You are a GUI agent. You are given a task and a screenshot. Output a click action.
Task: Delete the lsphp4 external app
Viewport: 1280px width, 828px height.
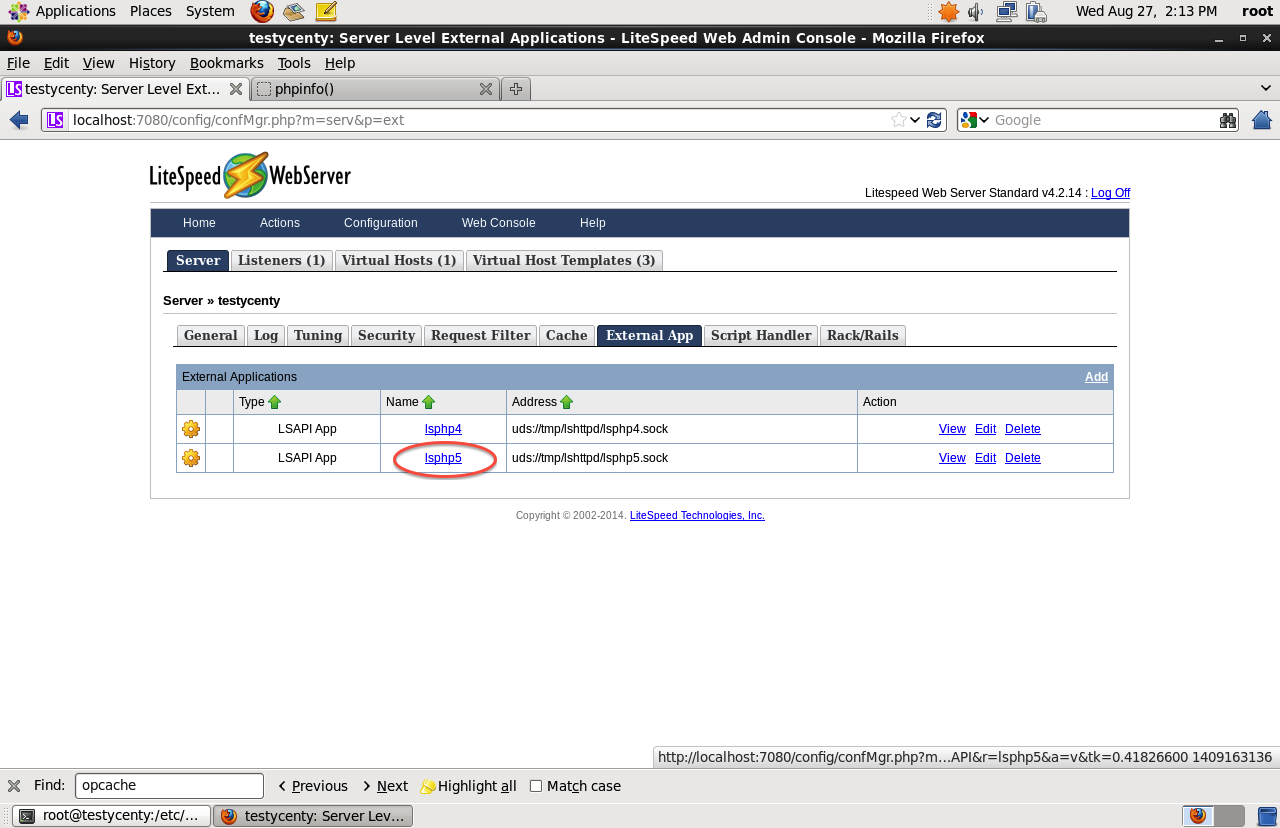1023,429
